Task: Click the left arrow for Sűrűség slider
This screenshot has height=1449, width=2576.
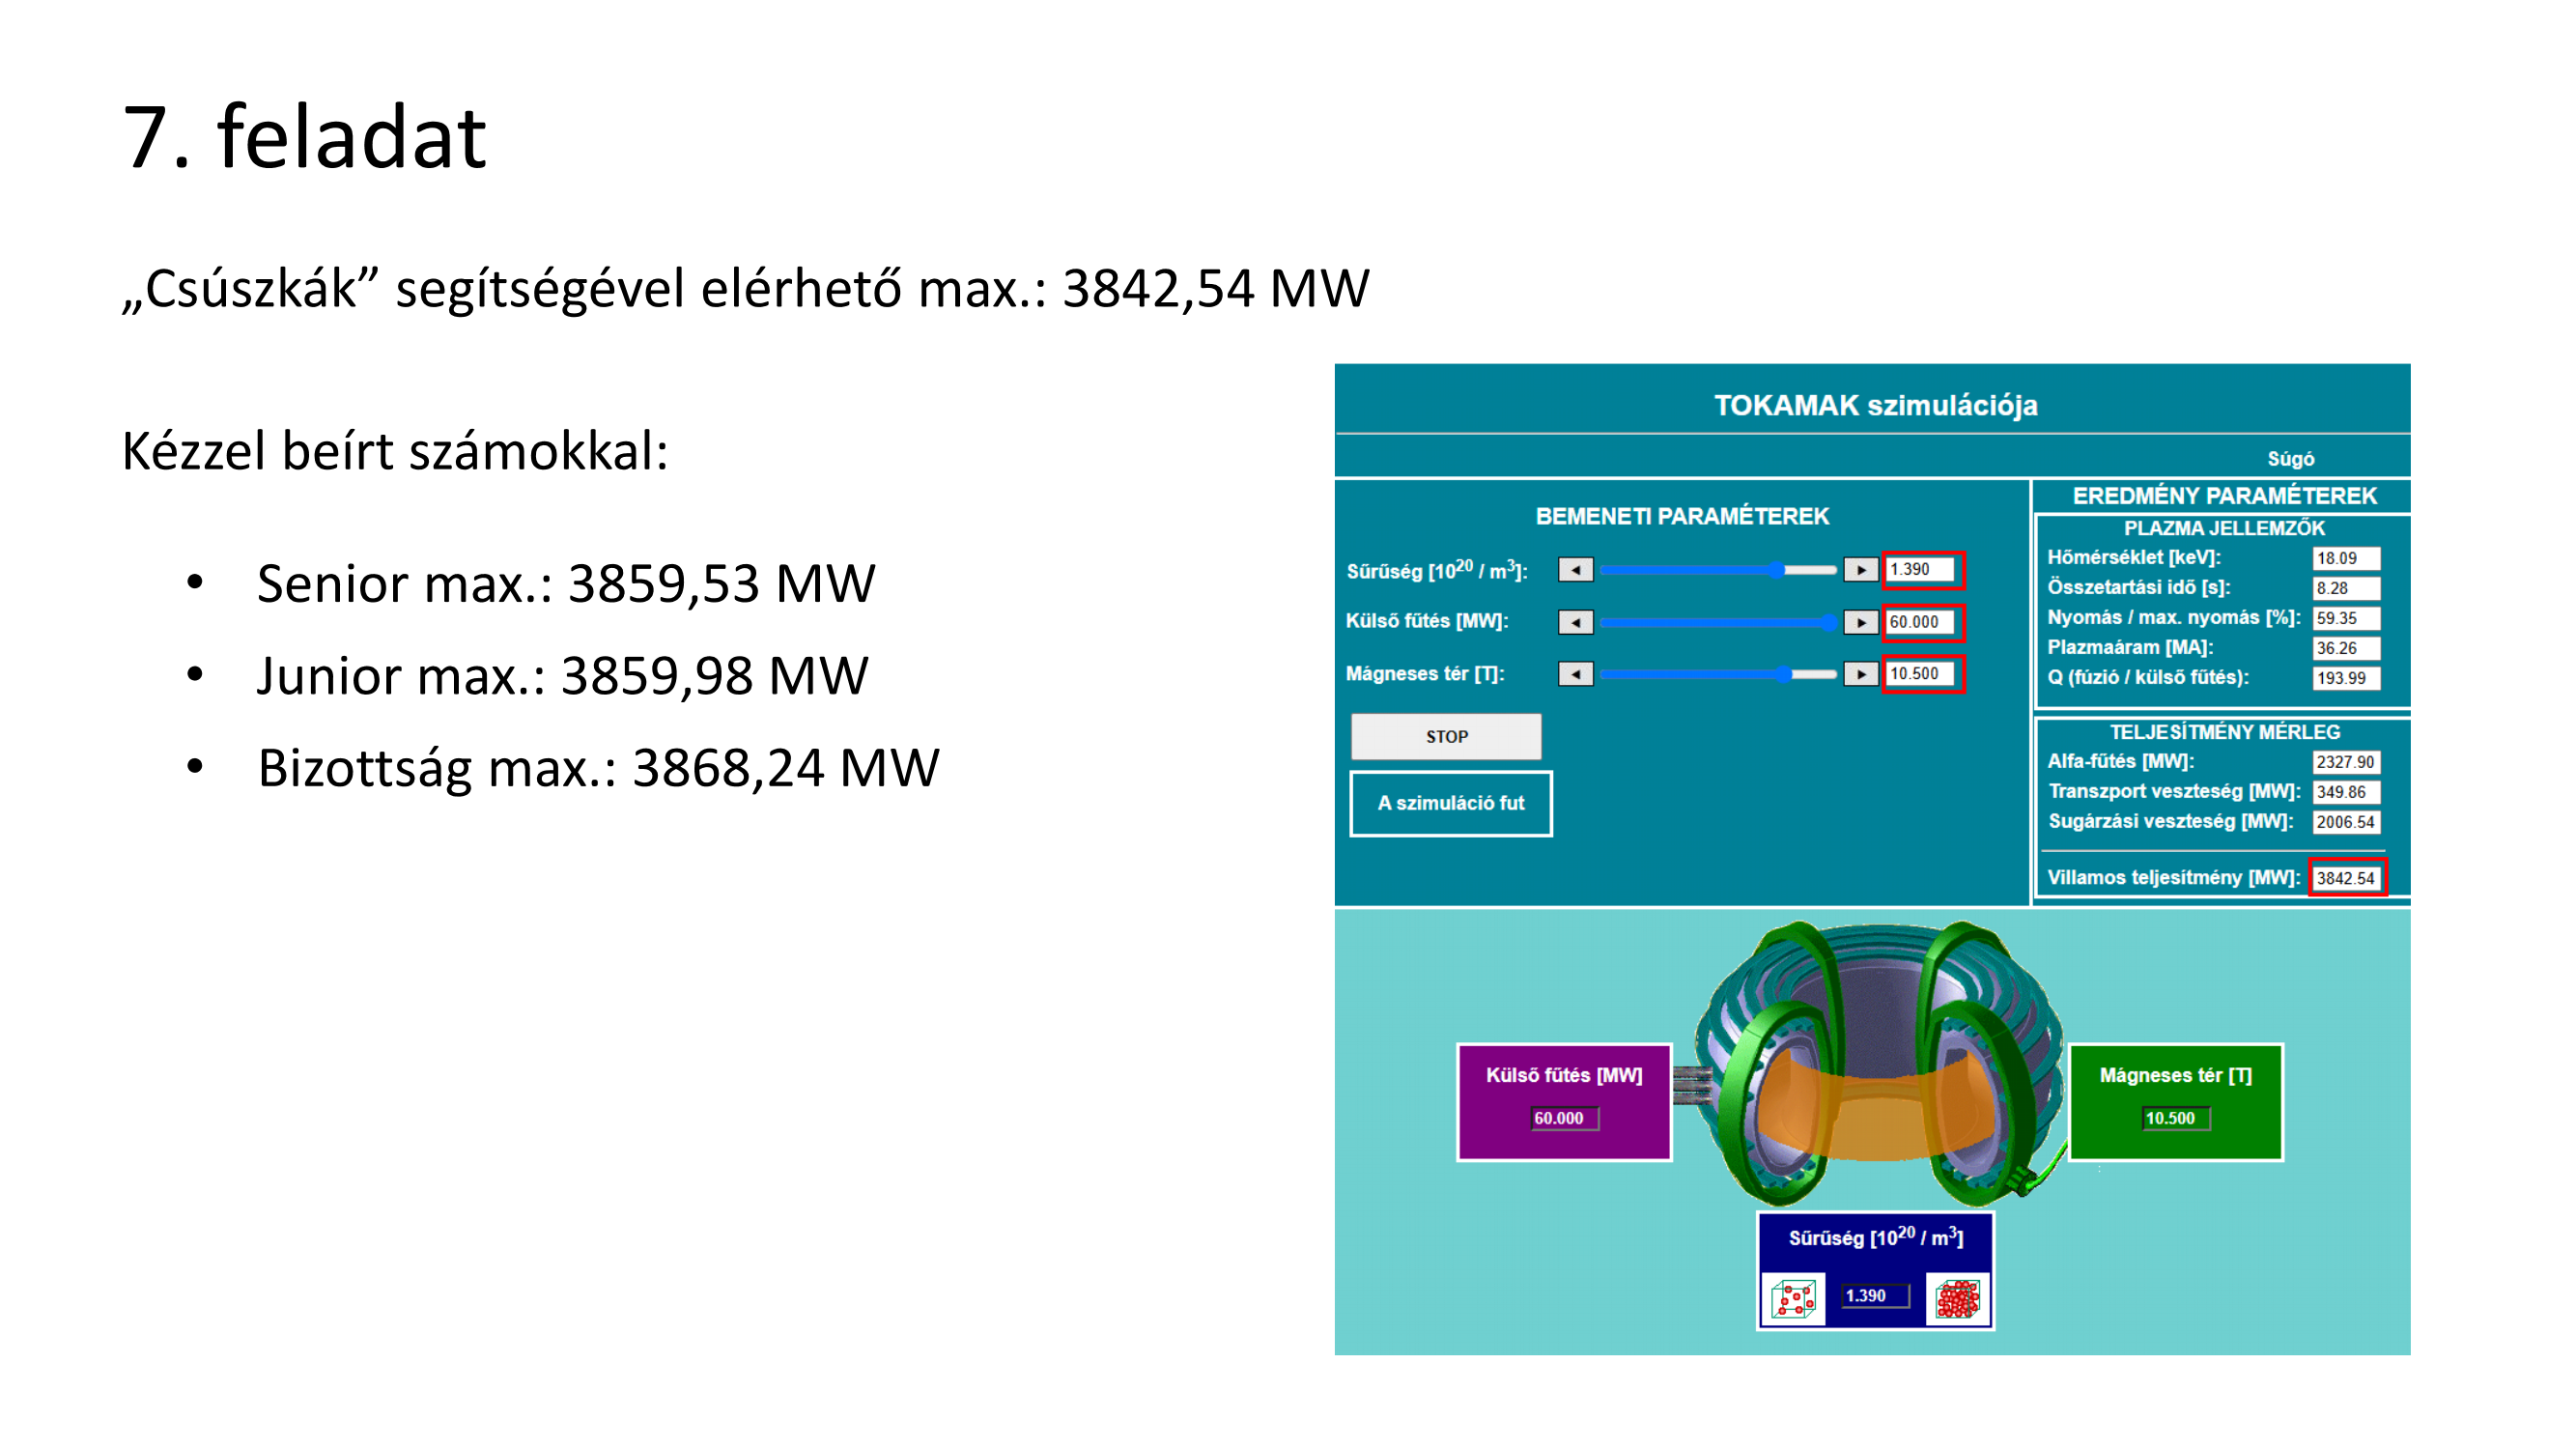Action: coord(1575,569)
